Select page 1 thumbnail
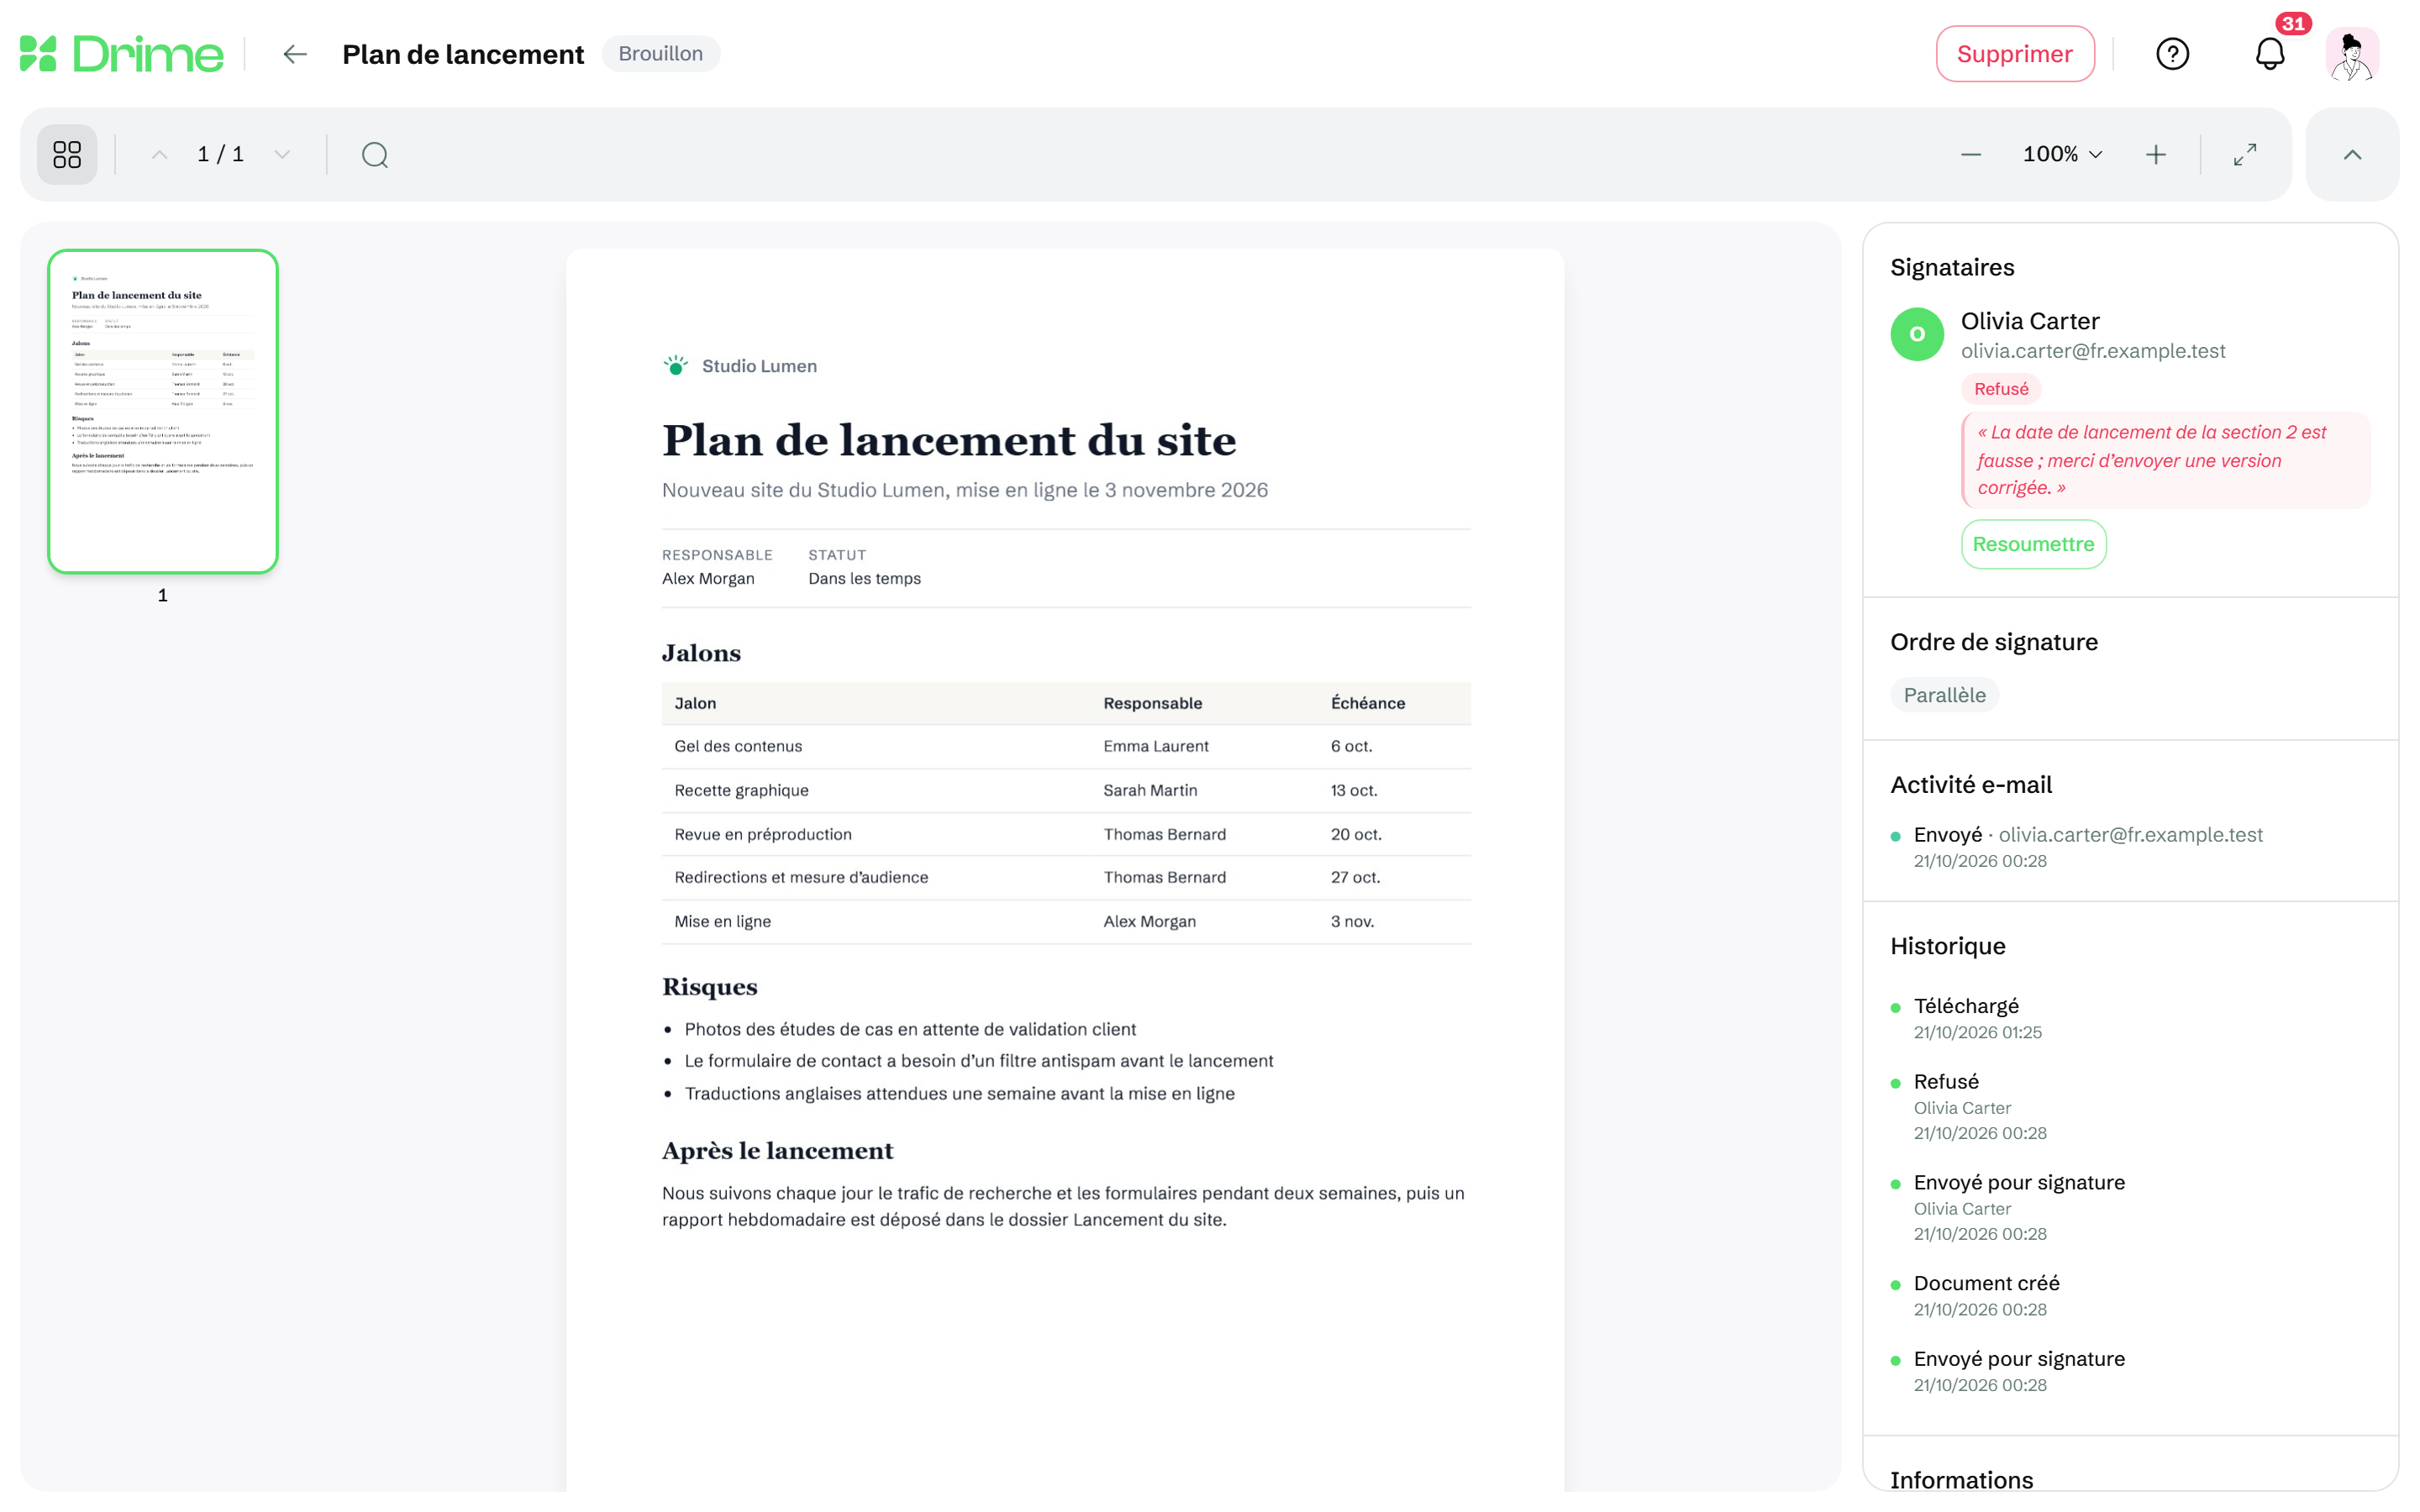 [x=163, y=411]
